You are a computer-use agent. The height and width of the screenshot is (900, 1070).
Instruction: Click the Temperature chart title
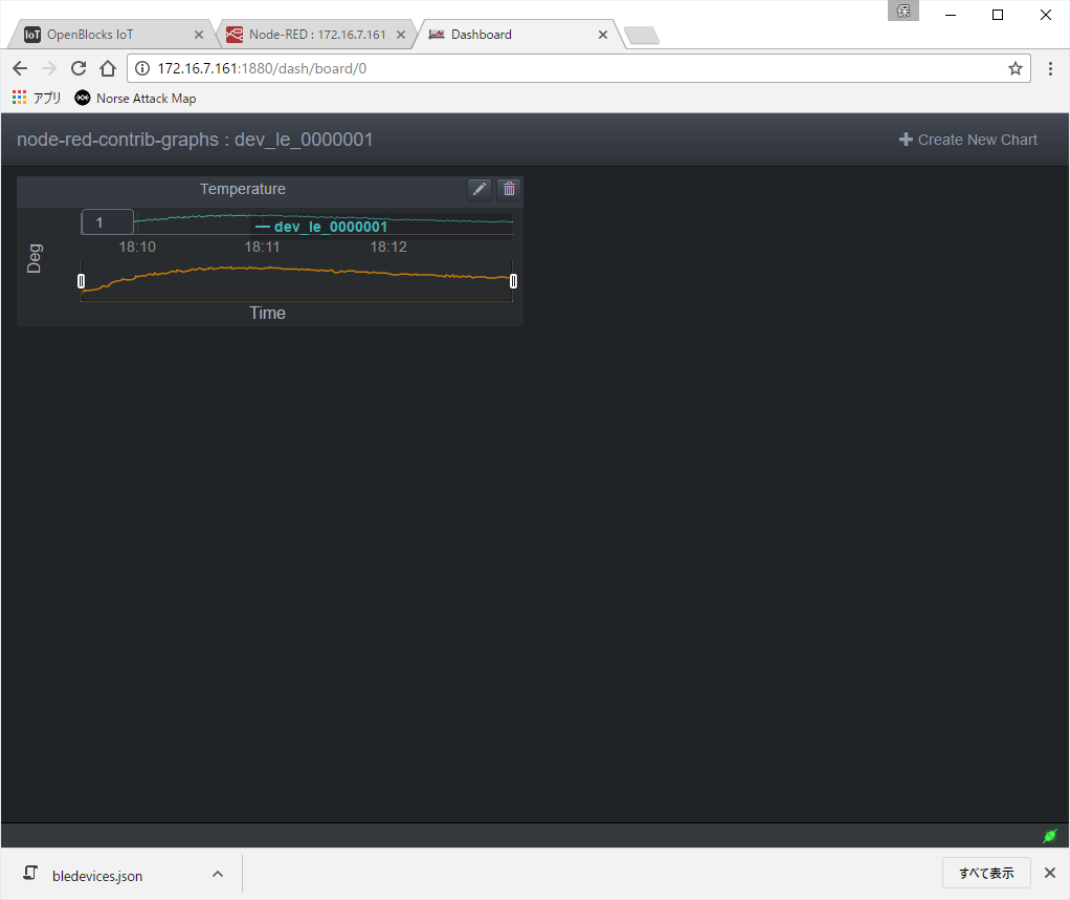[x=242, y=189]
